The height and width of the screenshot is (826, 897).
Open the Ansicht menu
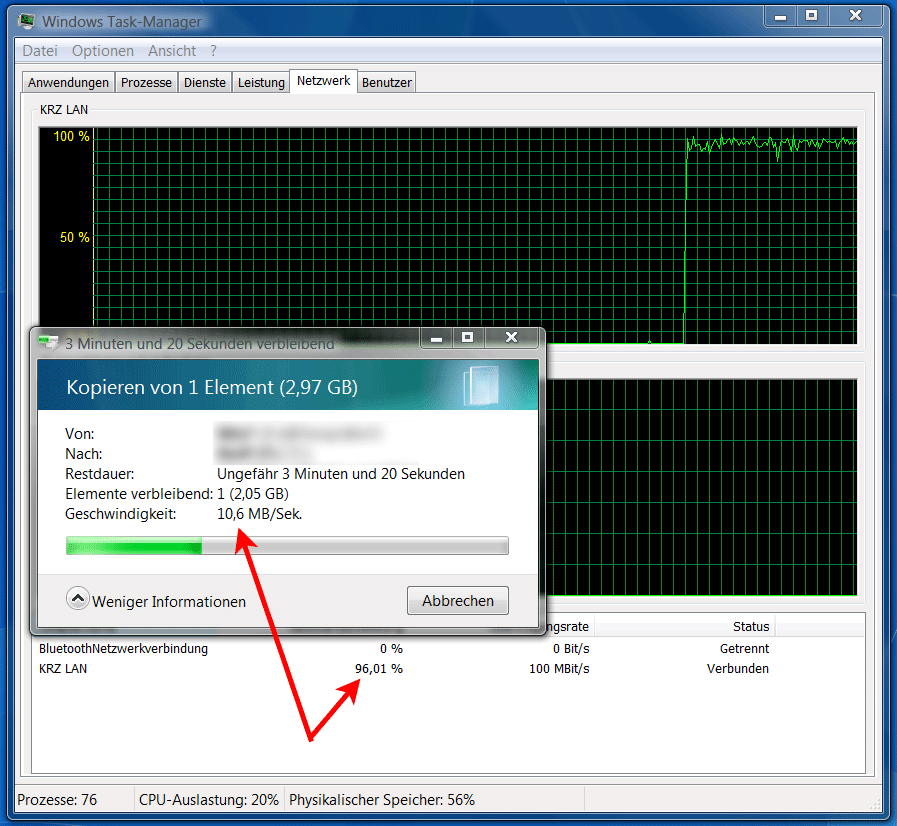click(x=172, y=51)
